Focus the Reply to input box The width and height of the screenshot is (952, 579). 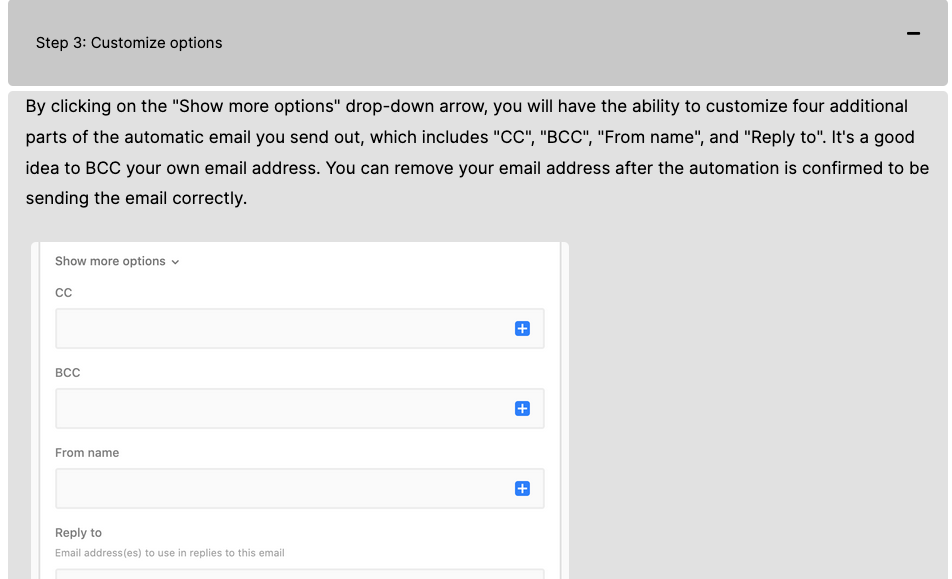(x=299, y=574)
